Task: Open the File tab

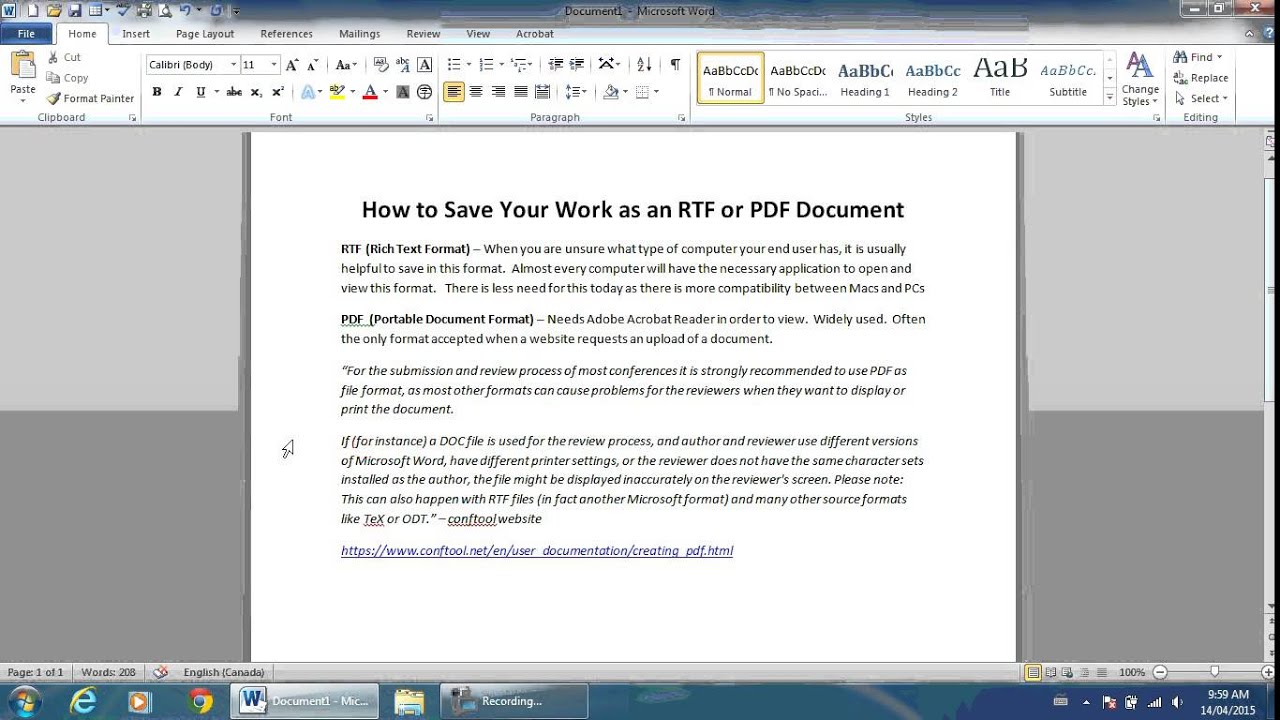Action: 26,33
